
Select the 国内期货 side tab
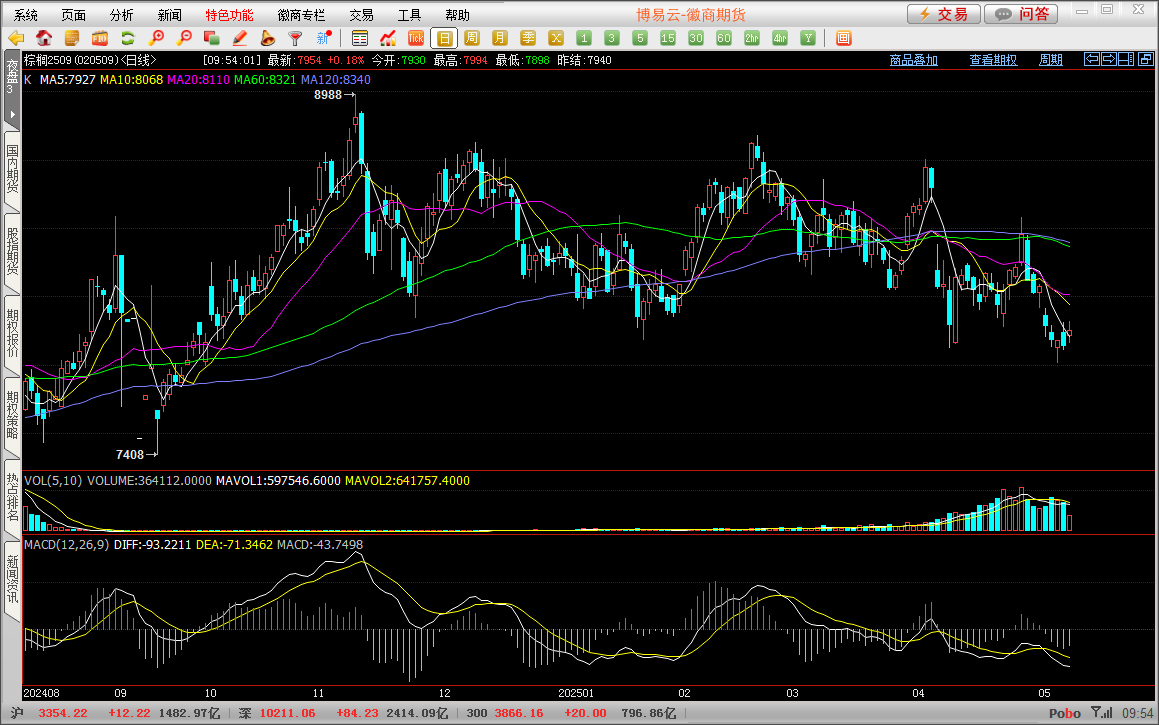(x=12, y=168)
